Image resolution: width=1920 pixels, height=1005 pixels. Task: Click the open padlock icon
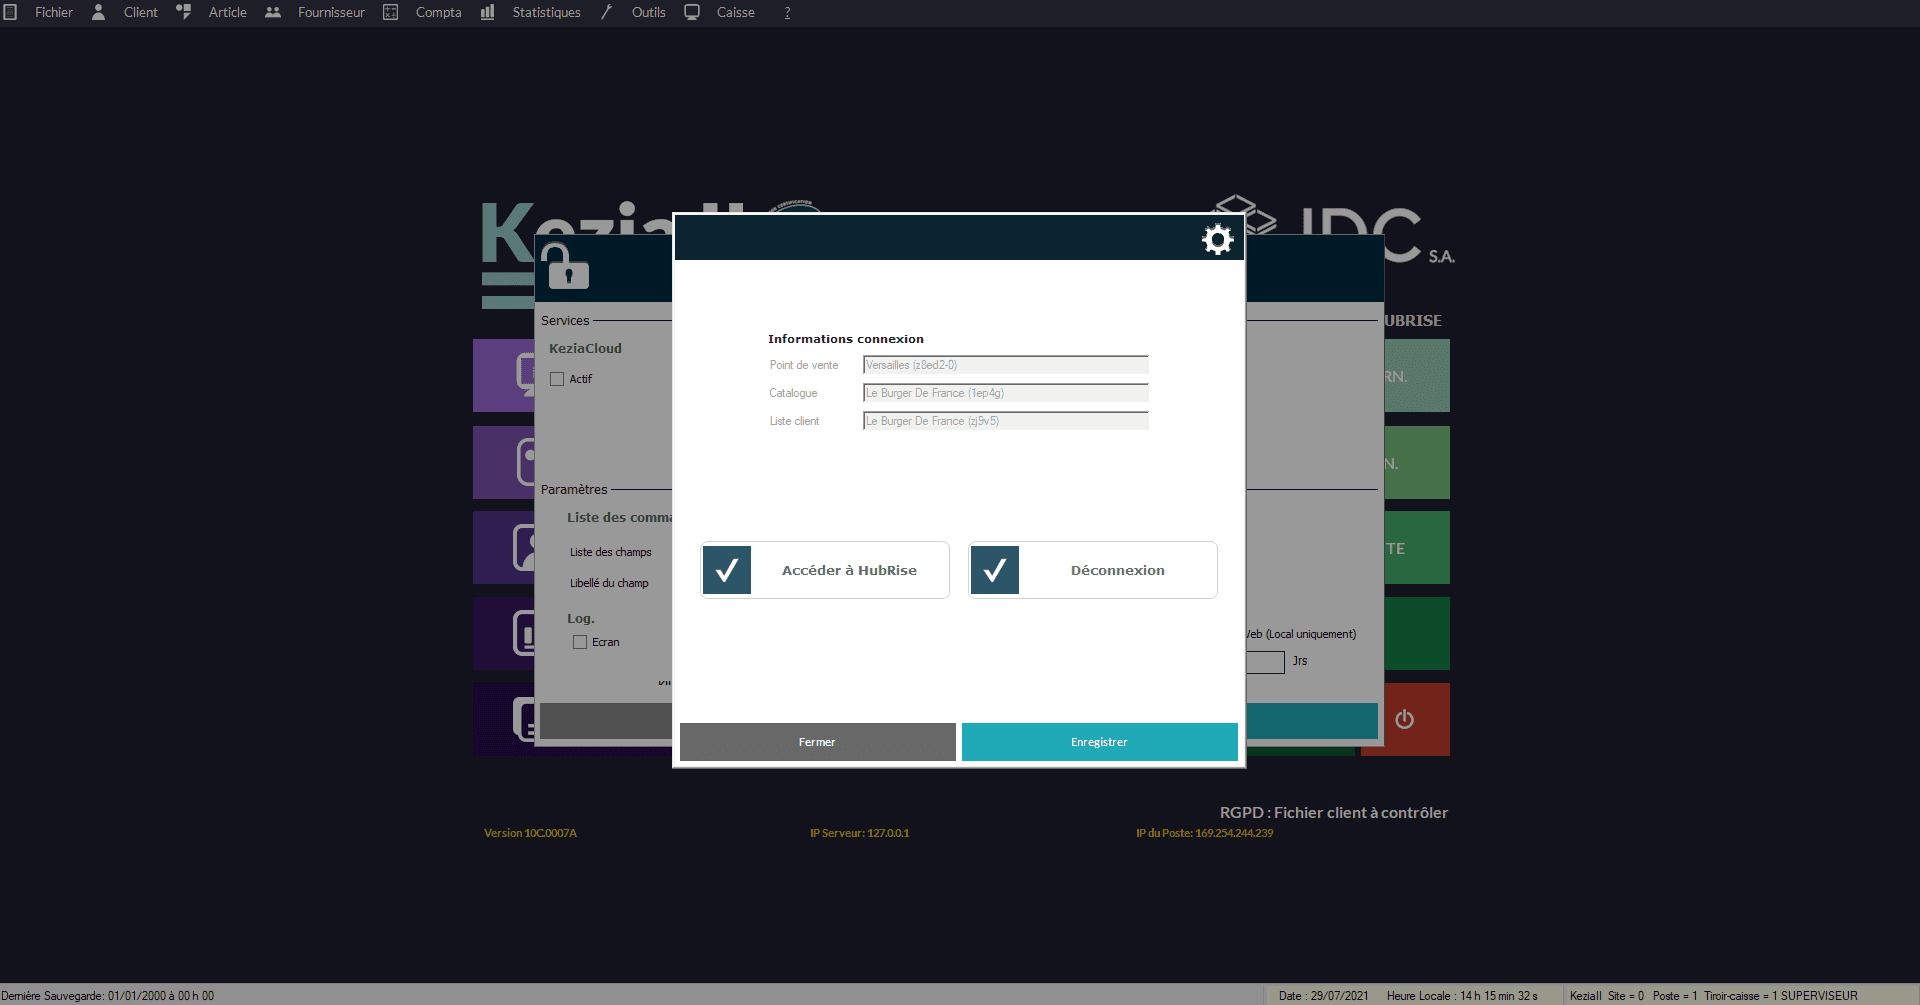(566, 267)
